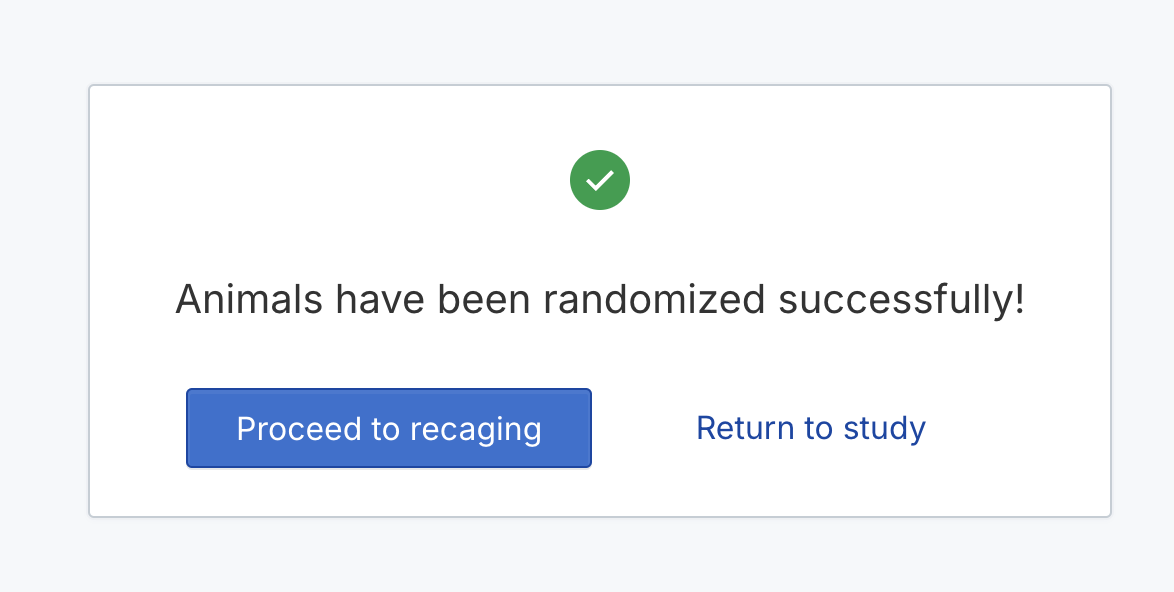Select the round green confirmation badge
Image resolution: width=1174 pixels, height=592 pixels.
click(x=600, y=180)
